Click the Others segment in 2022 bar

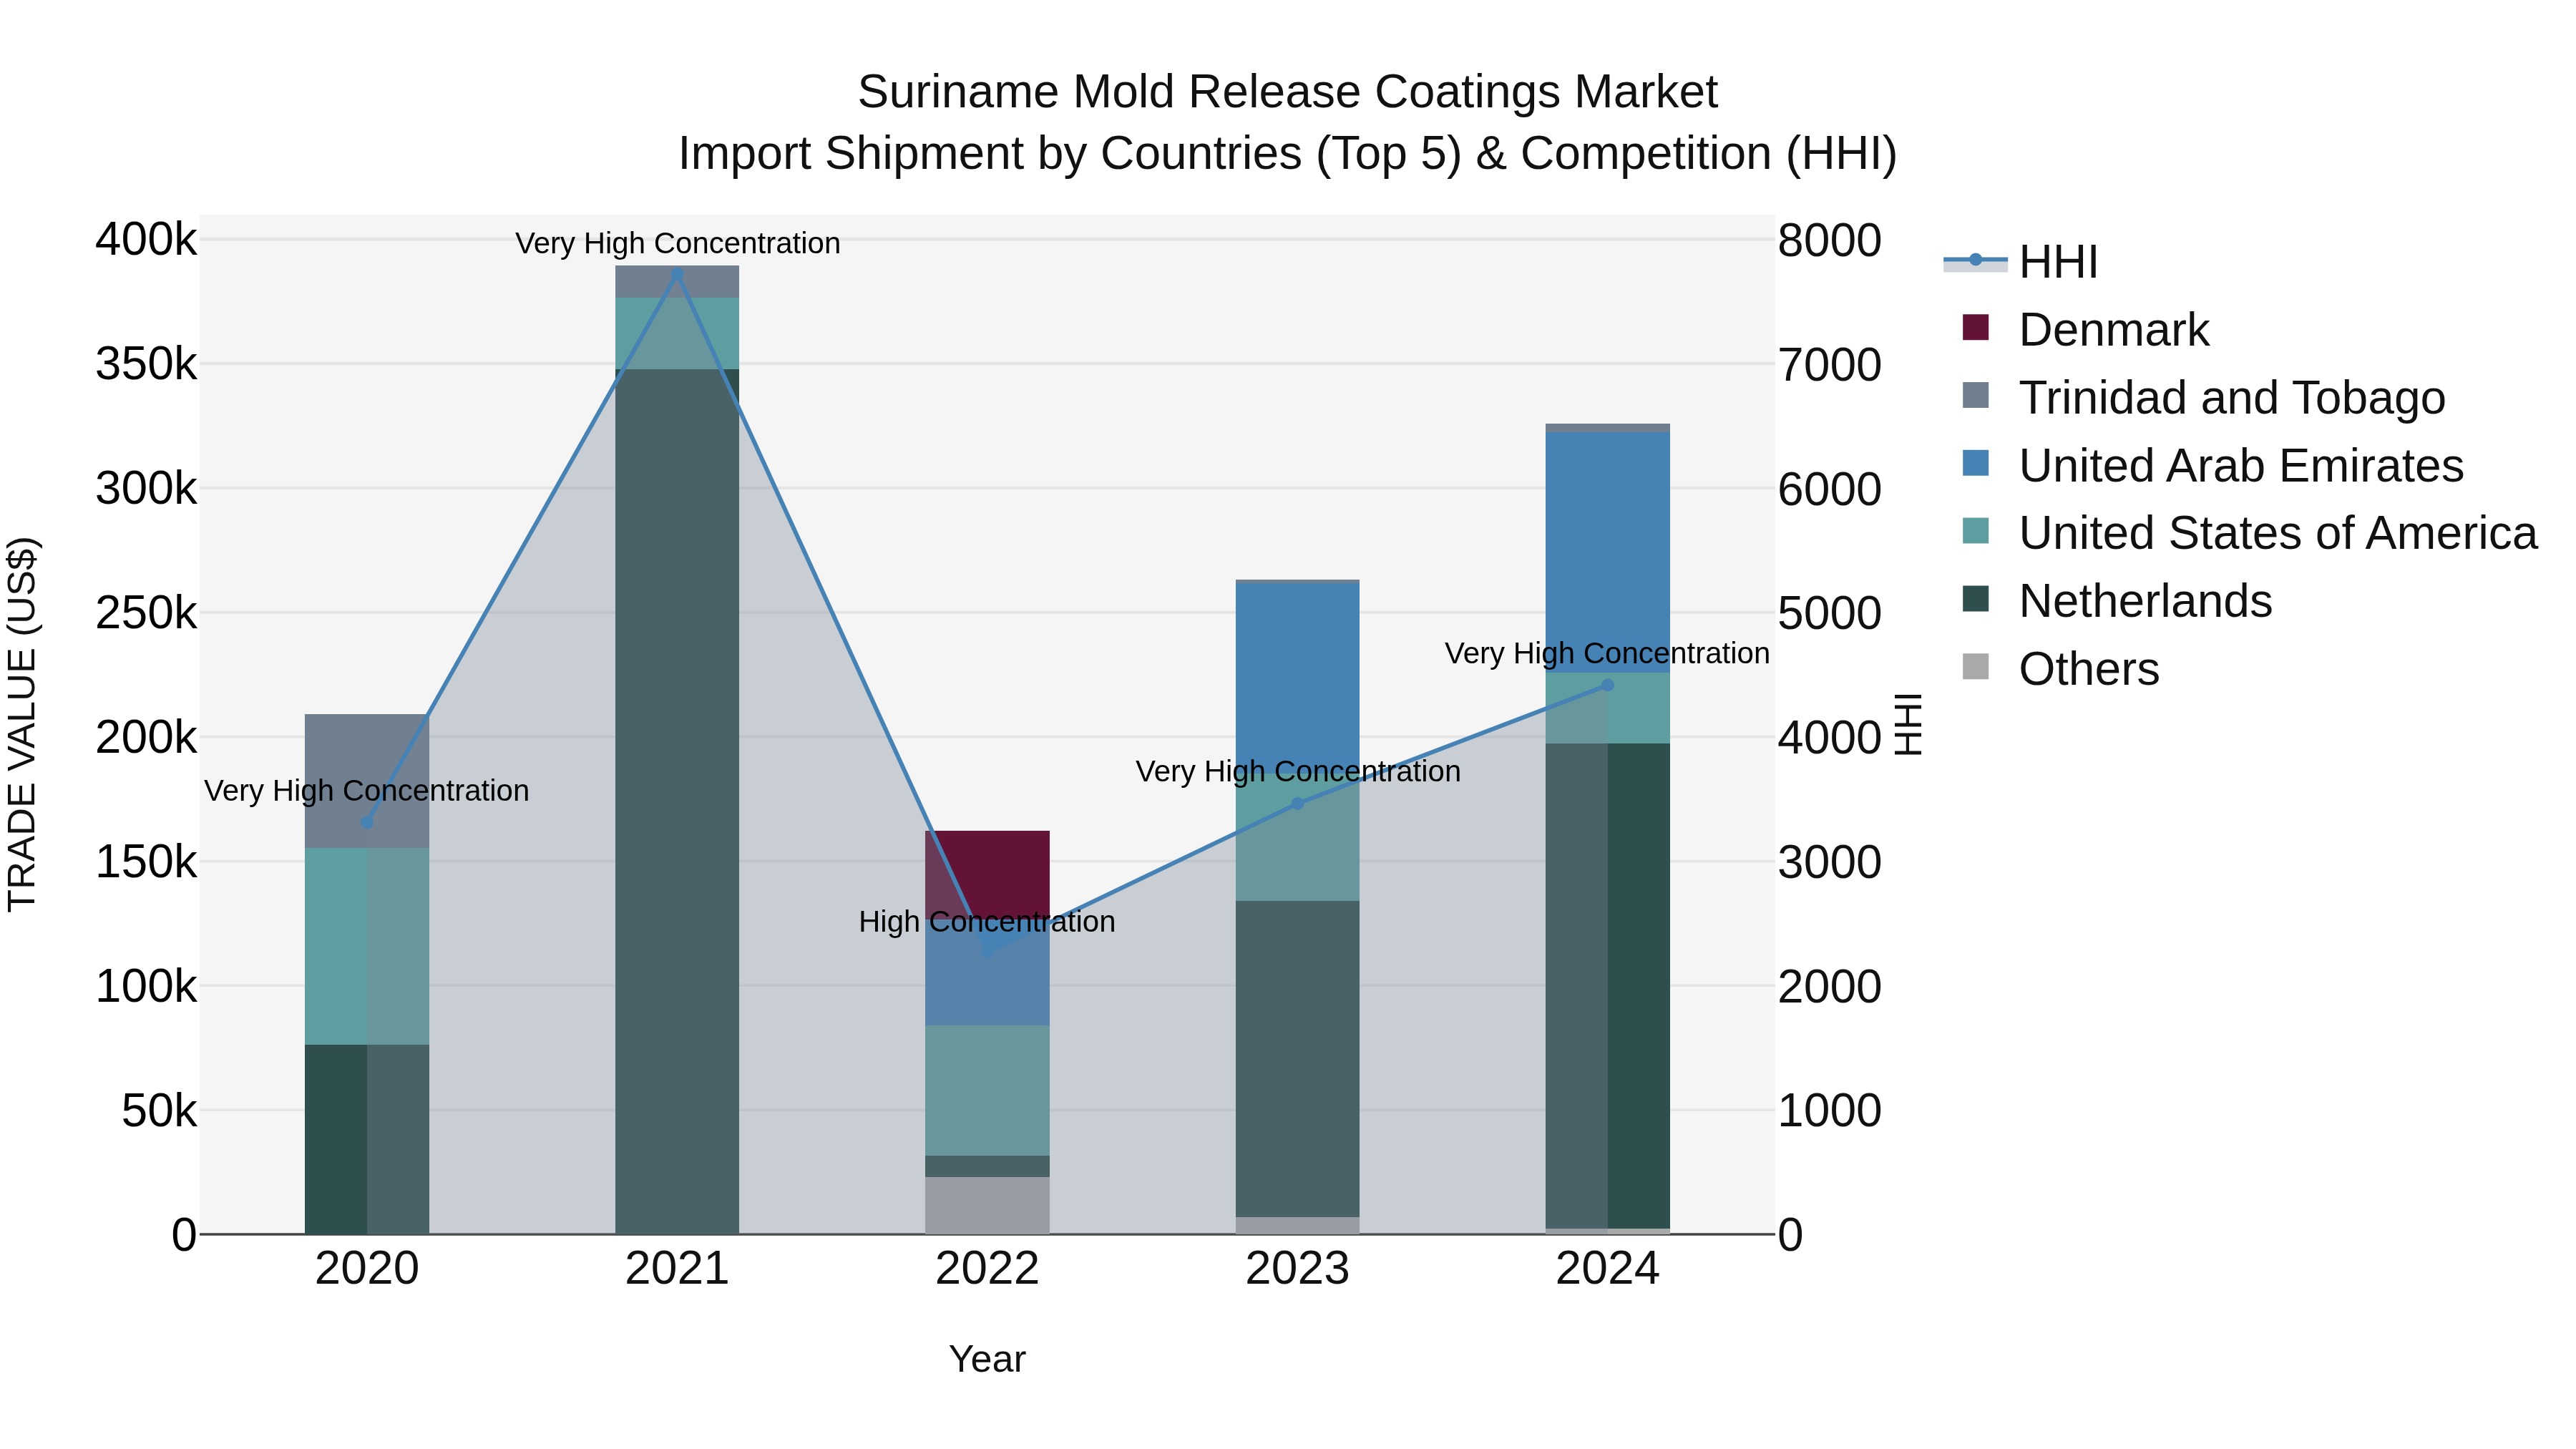click(988, 1205)
